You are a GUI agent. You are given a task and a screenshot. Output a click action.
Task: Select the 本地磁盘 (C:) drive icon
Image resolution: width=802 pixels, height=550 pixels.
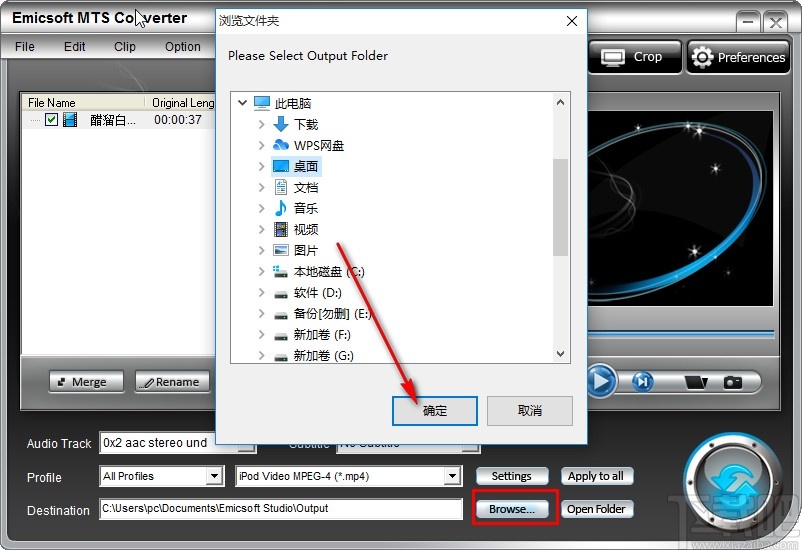[x=280, y=271]
